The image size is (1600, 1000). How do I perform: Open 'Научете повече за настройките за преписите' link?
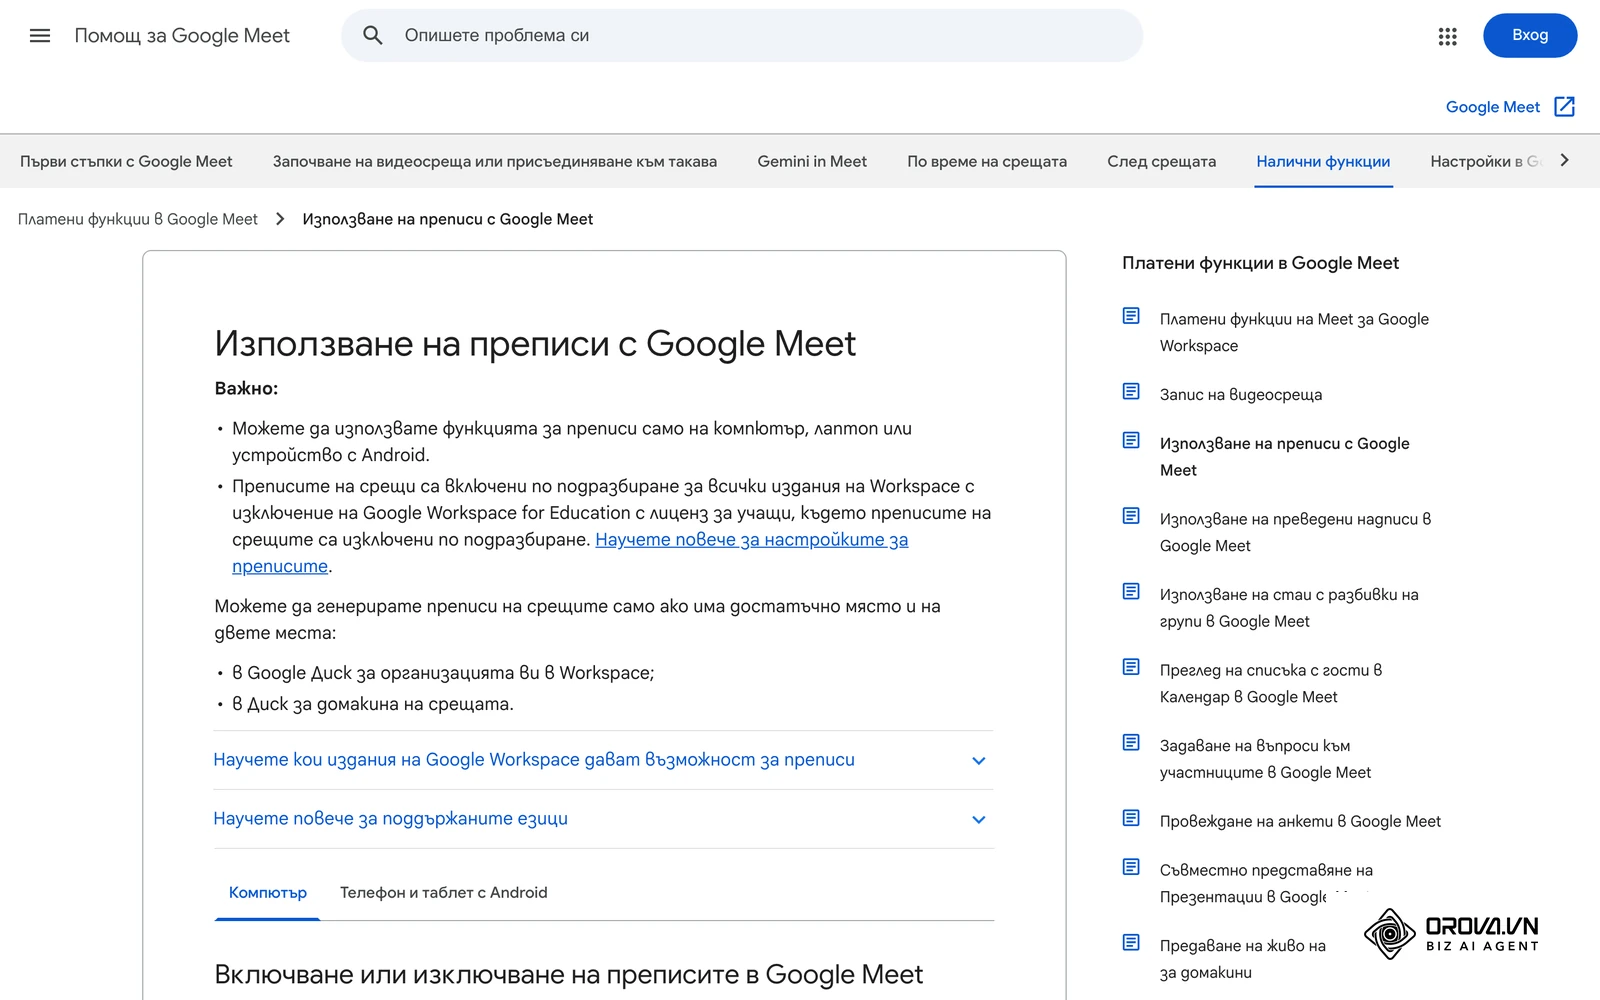[x=751, y=540]
